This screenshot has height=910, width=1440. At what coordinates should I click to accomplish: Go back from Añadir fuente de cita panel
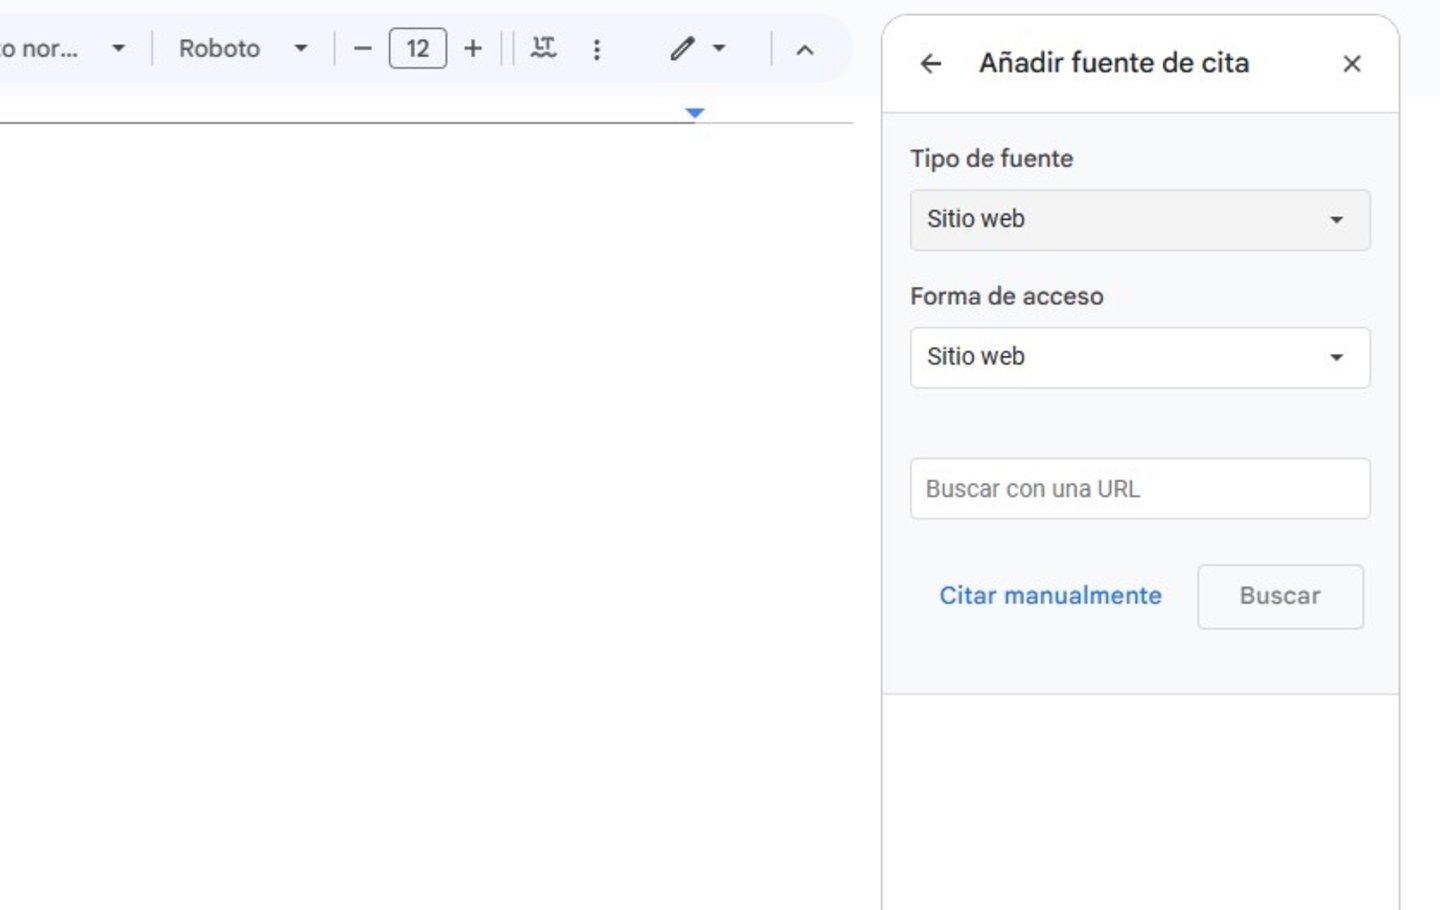tap(930, 64)
